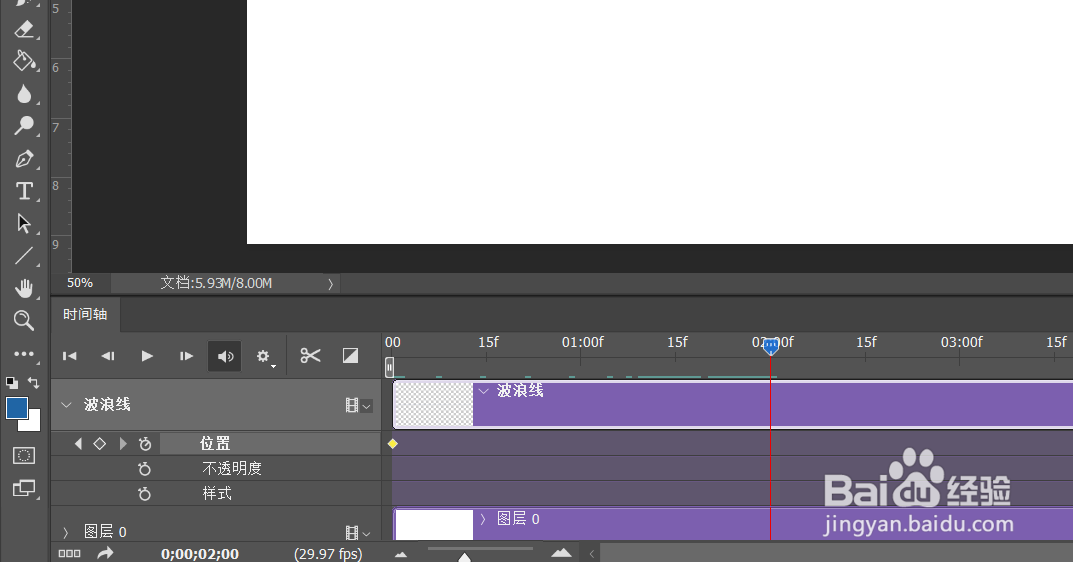Add or remove 位置 keyframe diamond

(x=100, y=444)
